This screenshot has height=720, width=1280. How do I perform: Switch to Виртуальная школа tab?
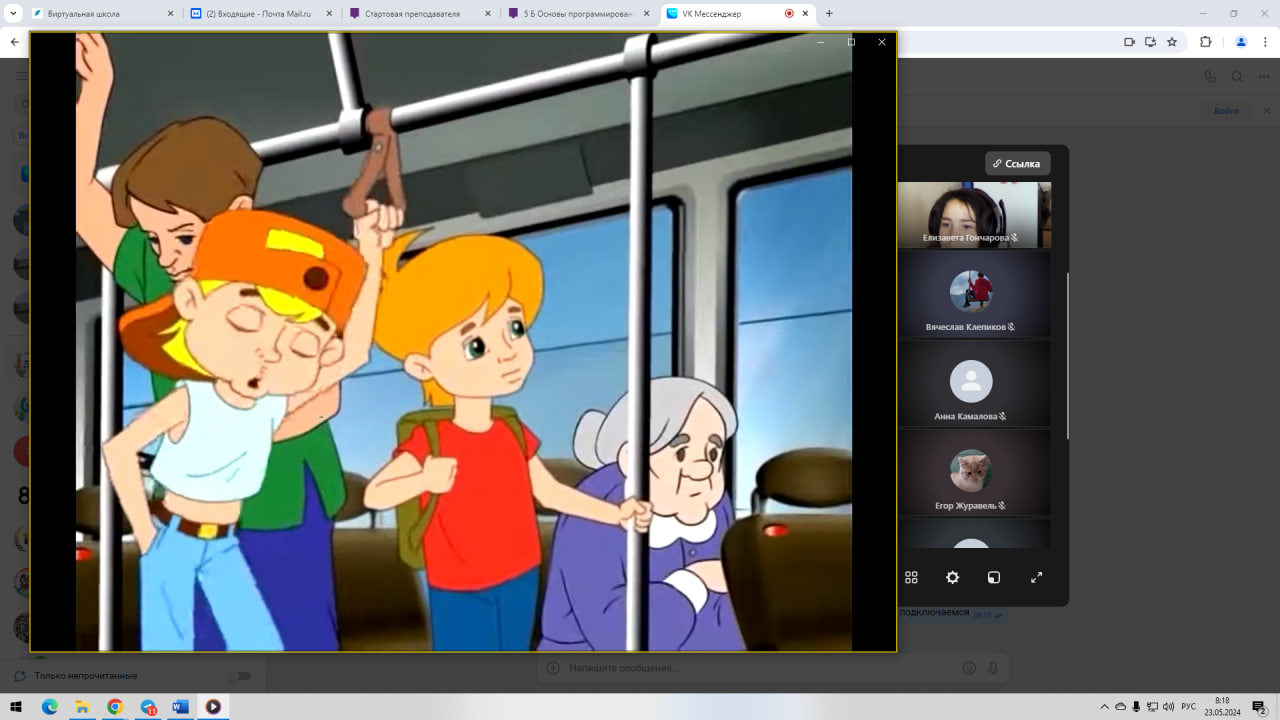click(x=98, y=14)
